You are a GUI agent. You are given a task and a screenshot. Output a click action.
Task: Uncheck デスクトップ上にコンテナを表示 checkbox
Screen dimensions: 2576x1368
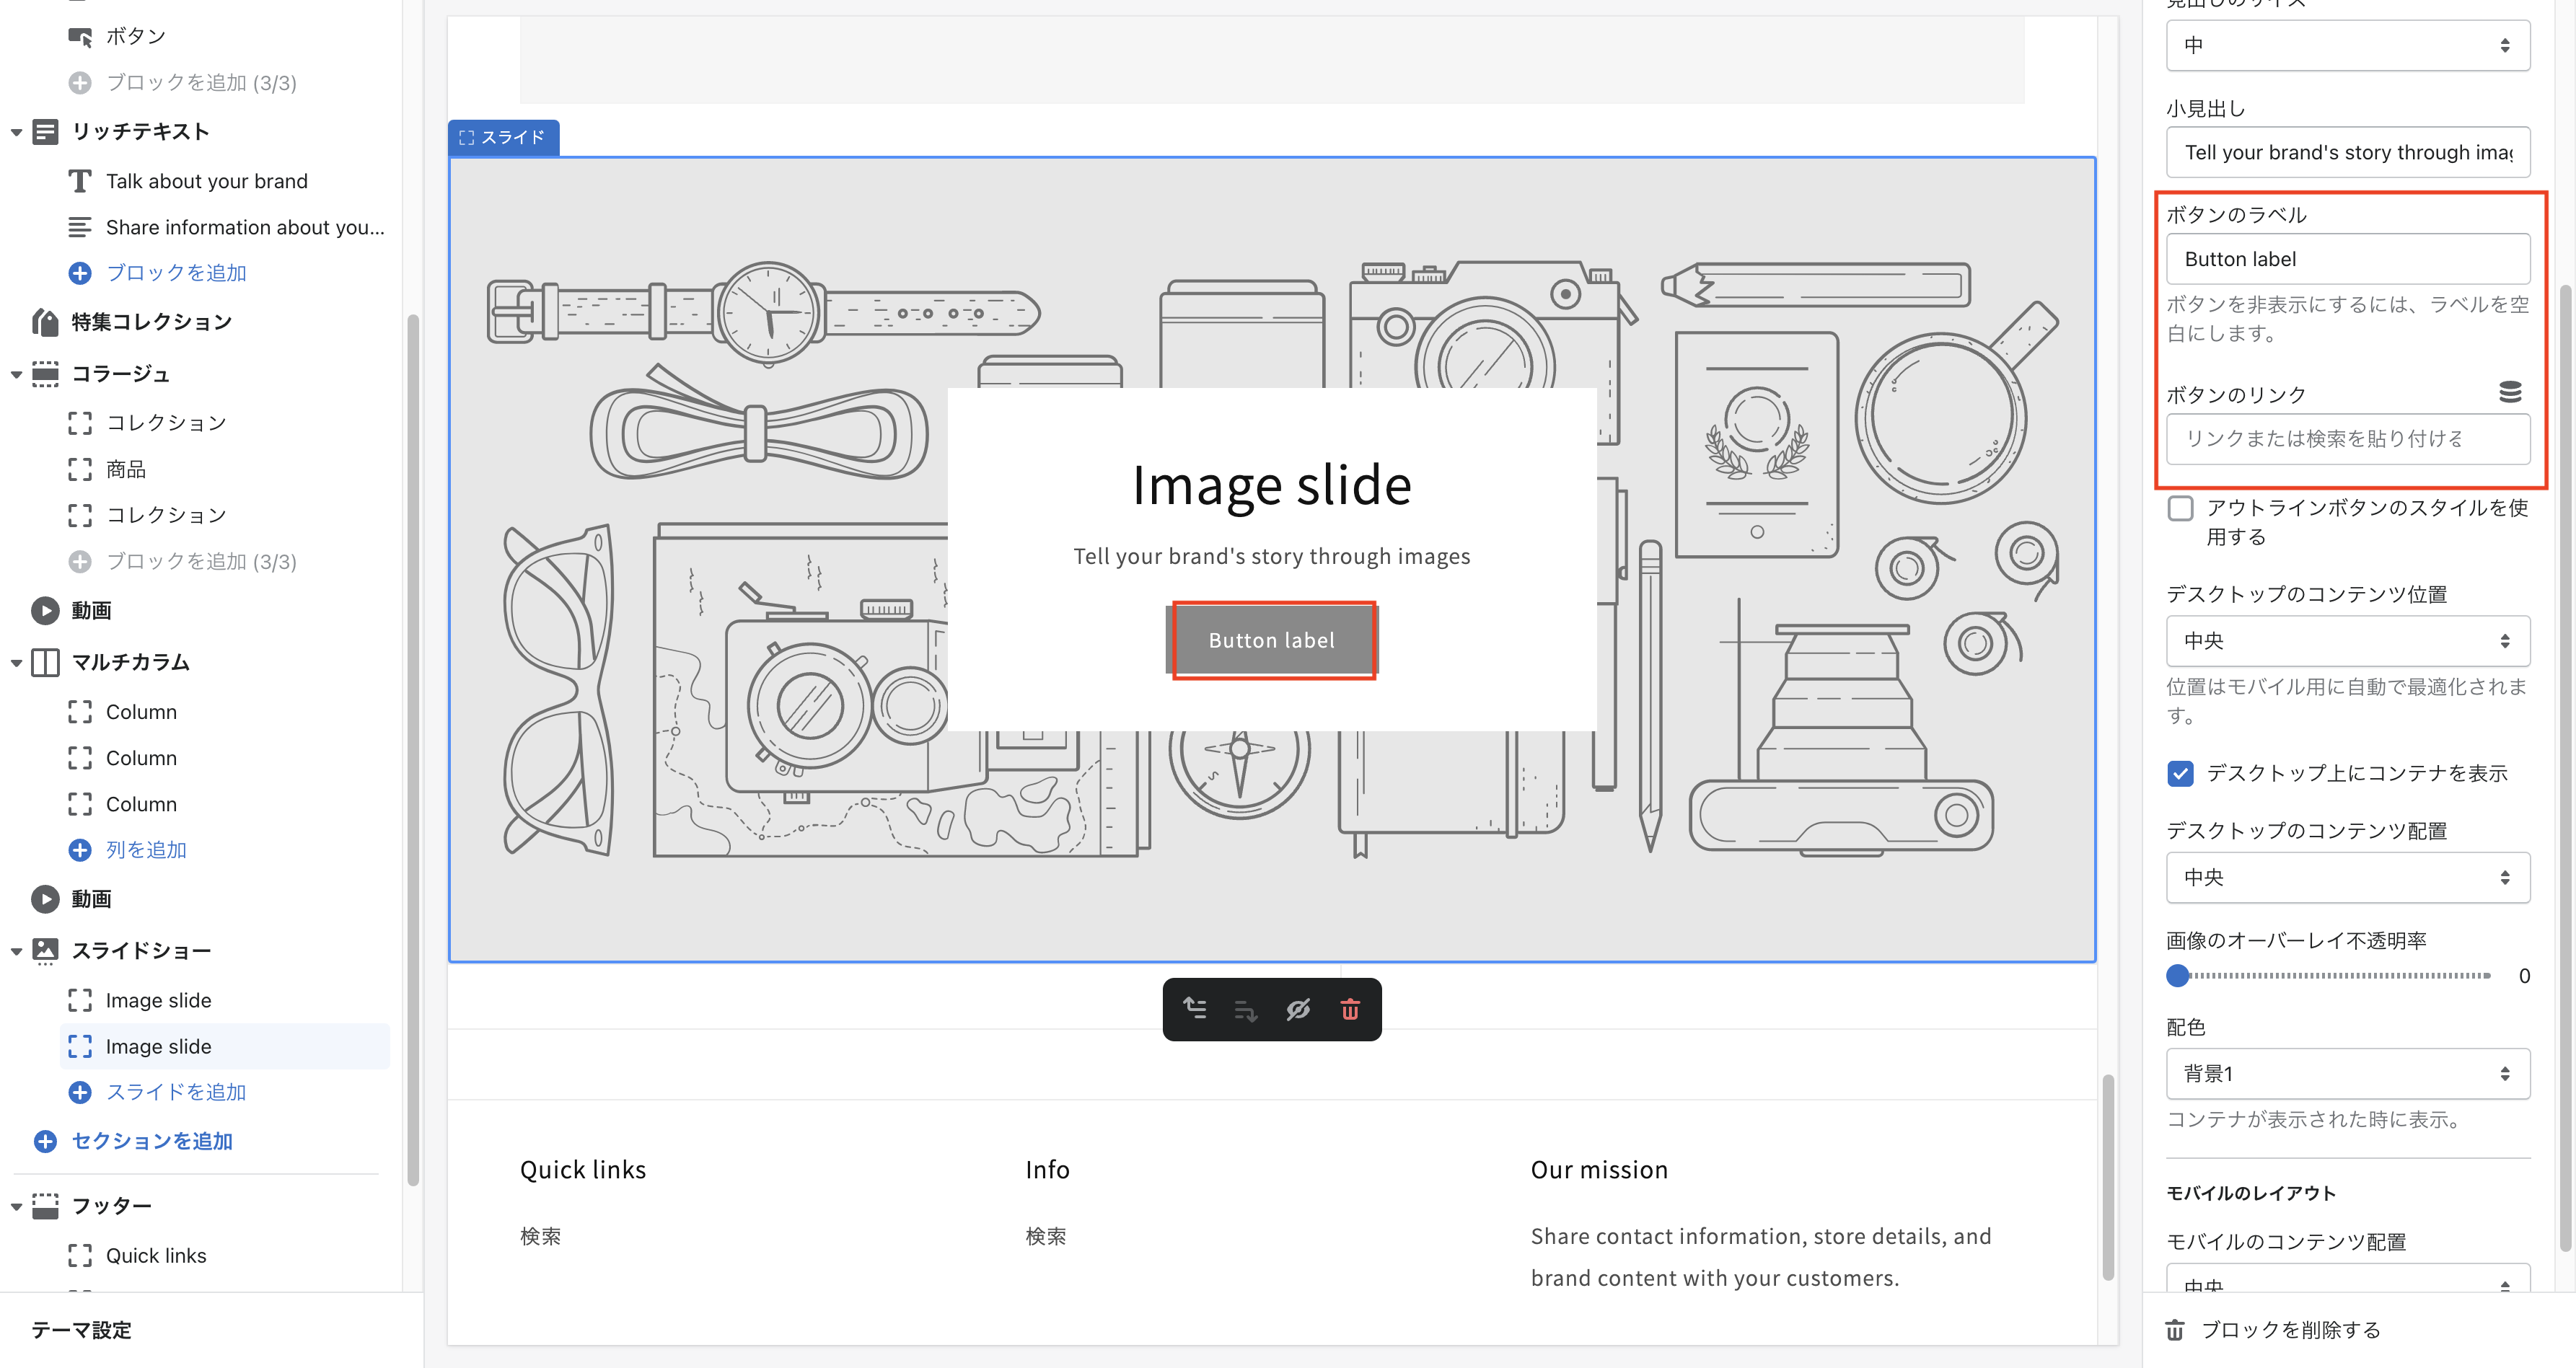(2181, 773)
